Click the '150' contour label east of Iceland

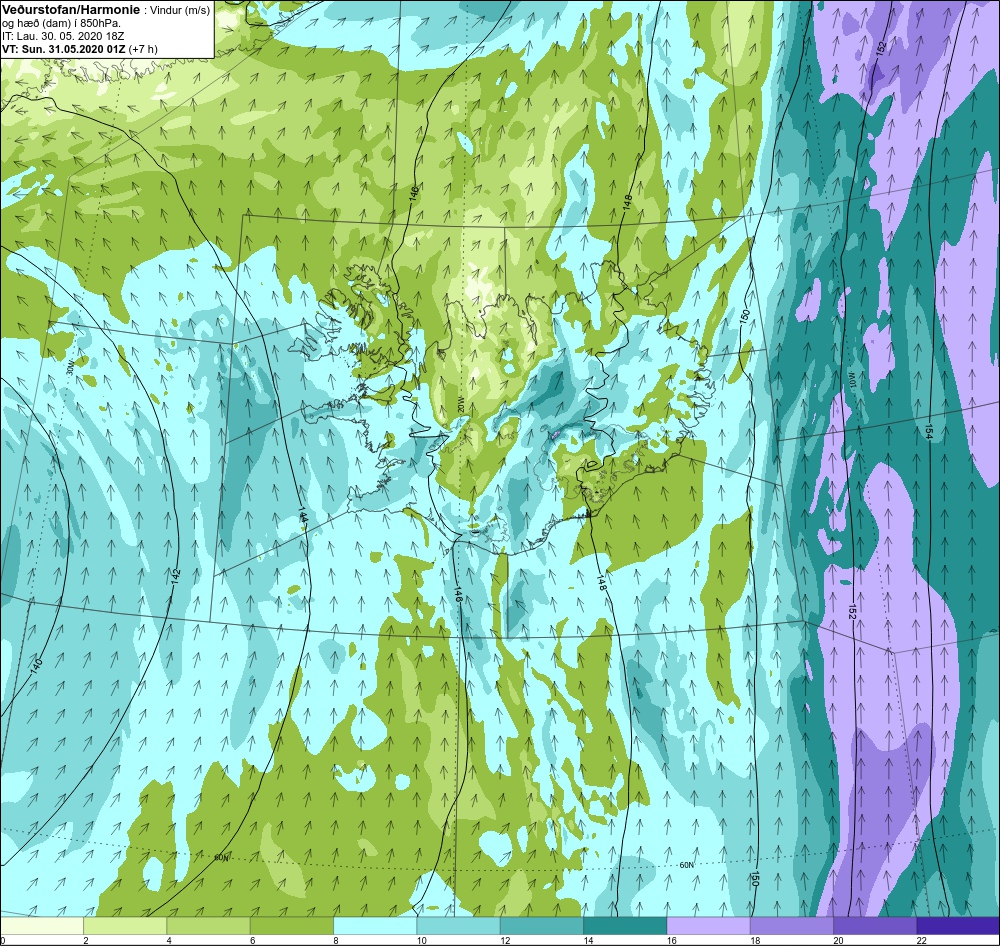pyautogui.click(x=744, y=319)
